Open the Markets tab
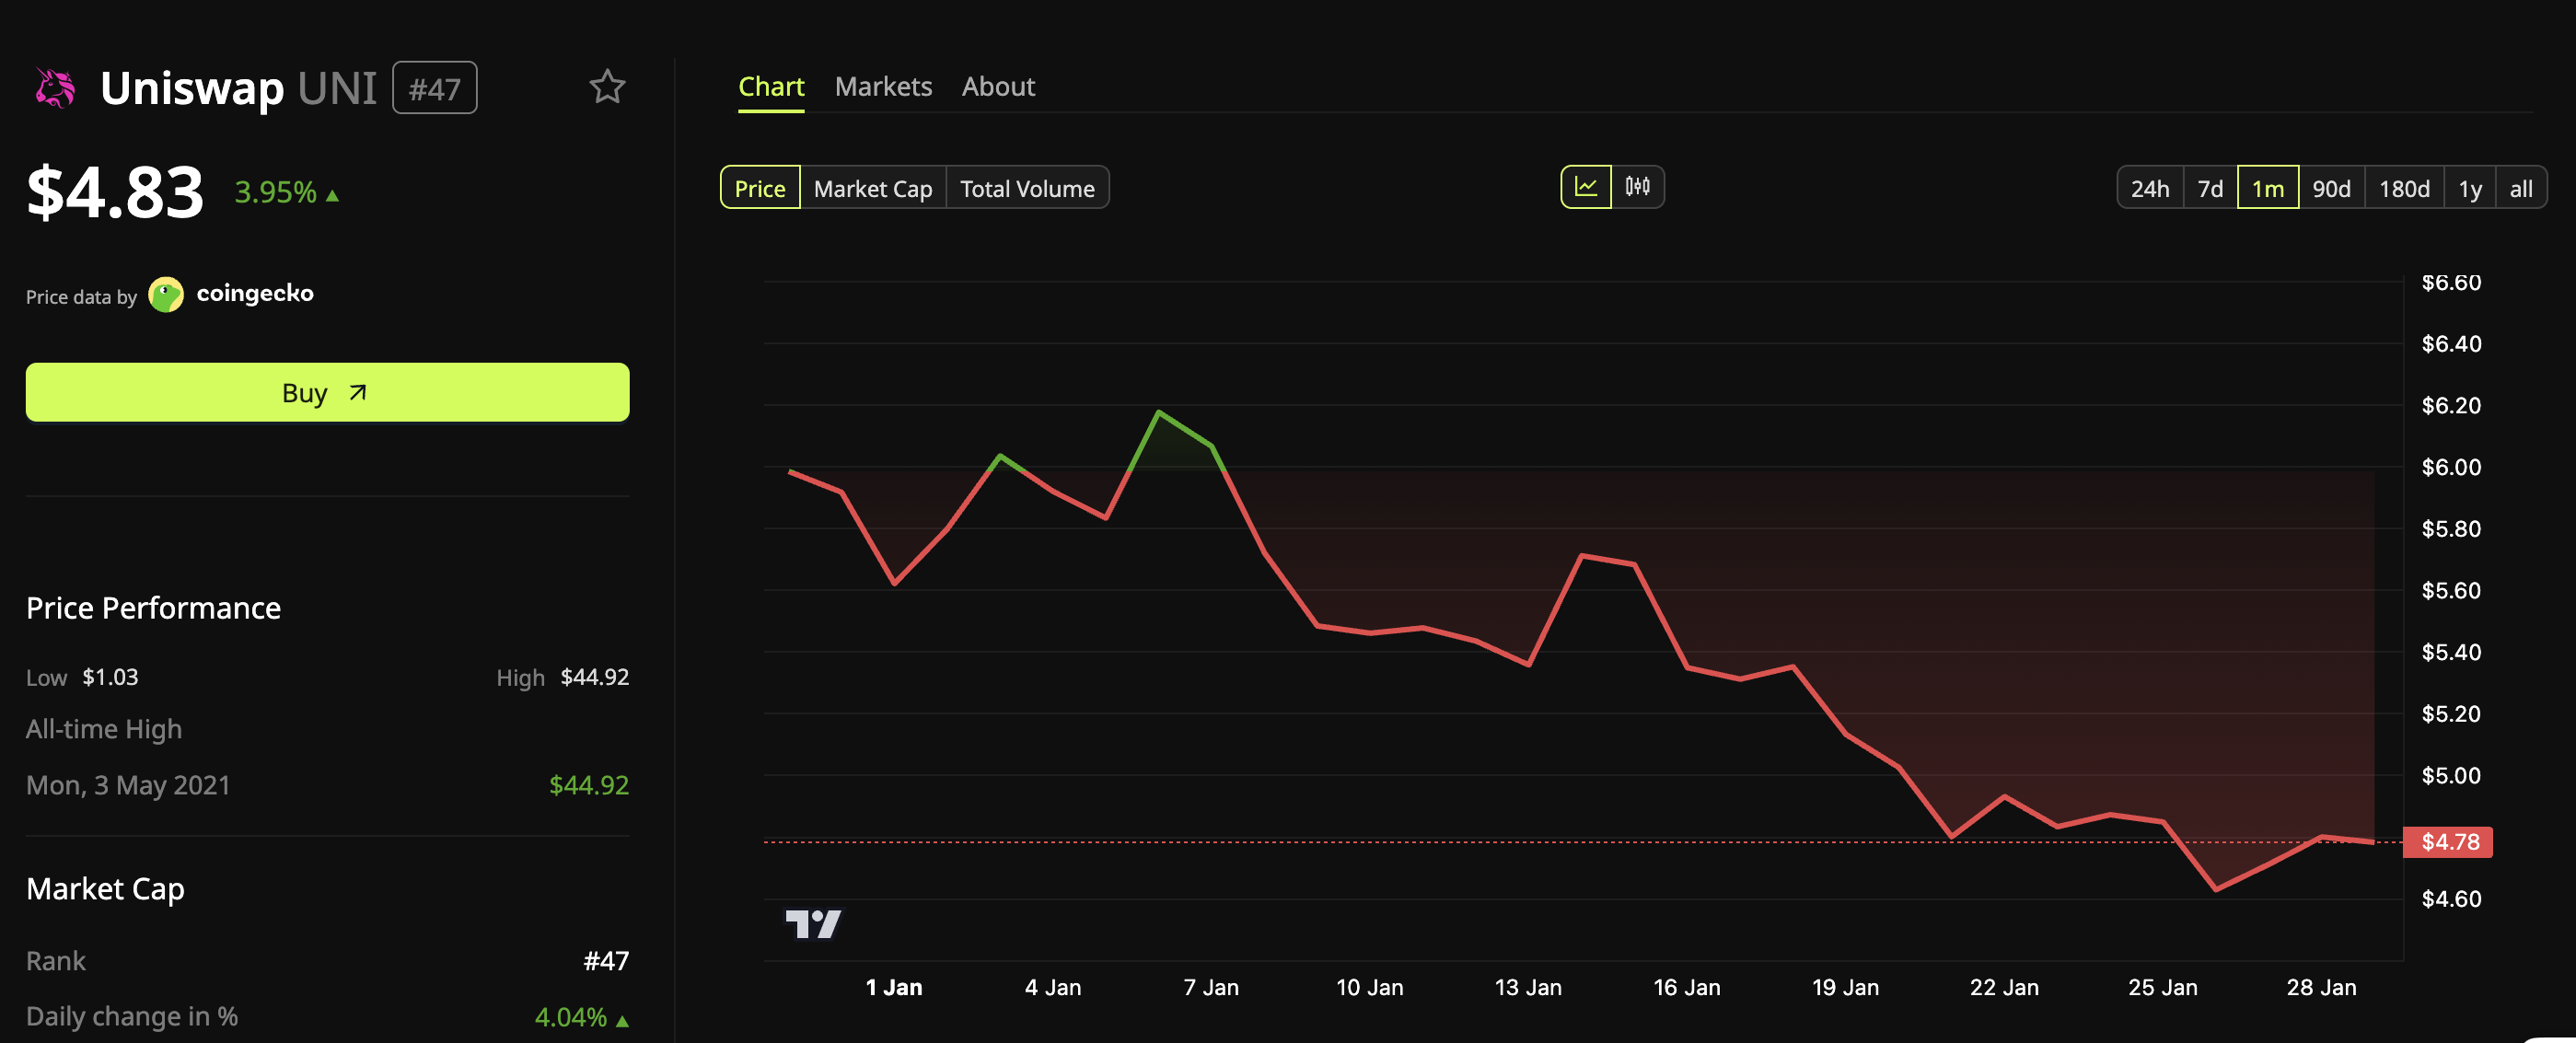 pos(883,87)
